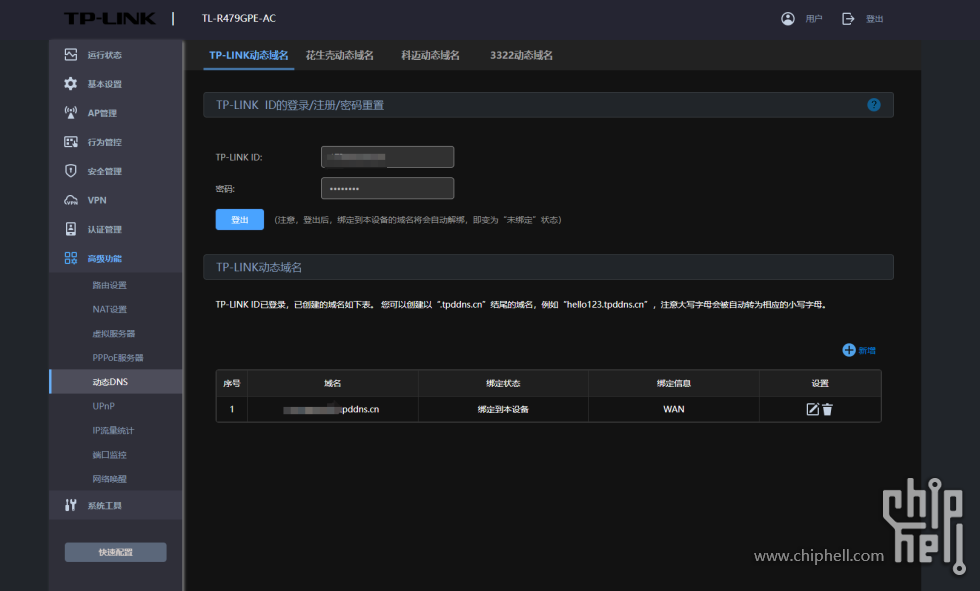Click the logout icon in header
980x591 pixels.
click(848, 19)
